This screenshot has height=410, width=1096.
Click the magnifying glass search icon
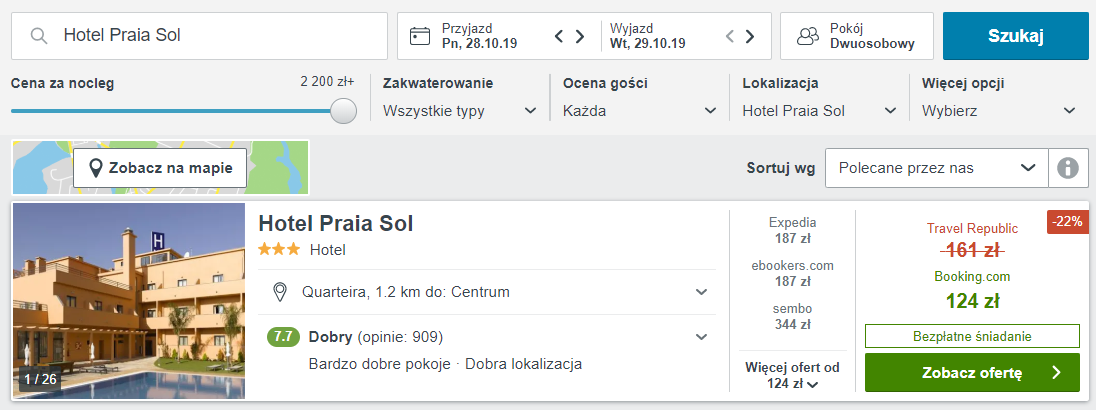(39, 36)
